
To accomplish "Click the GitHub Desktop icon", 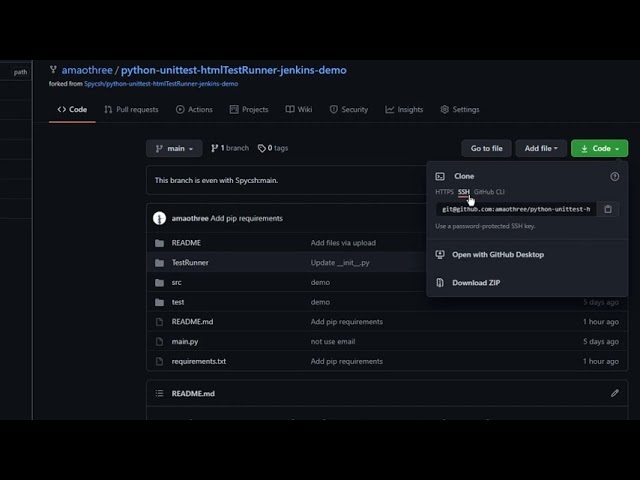I will [440, 254].
